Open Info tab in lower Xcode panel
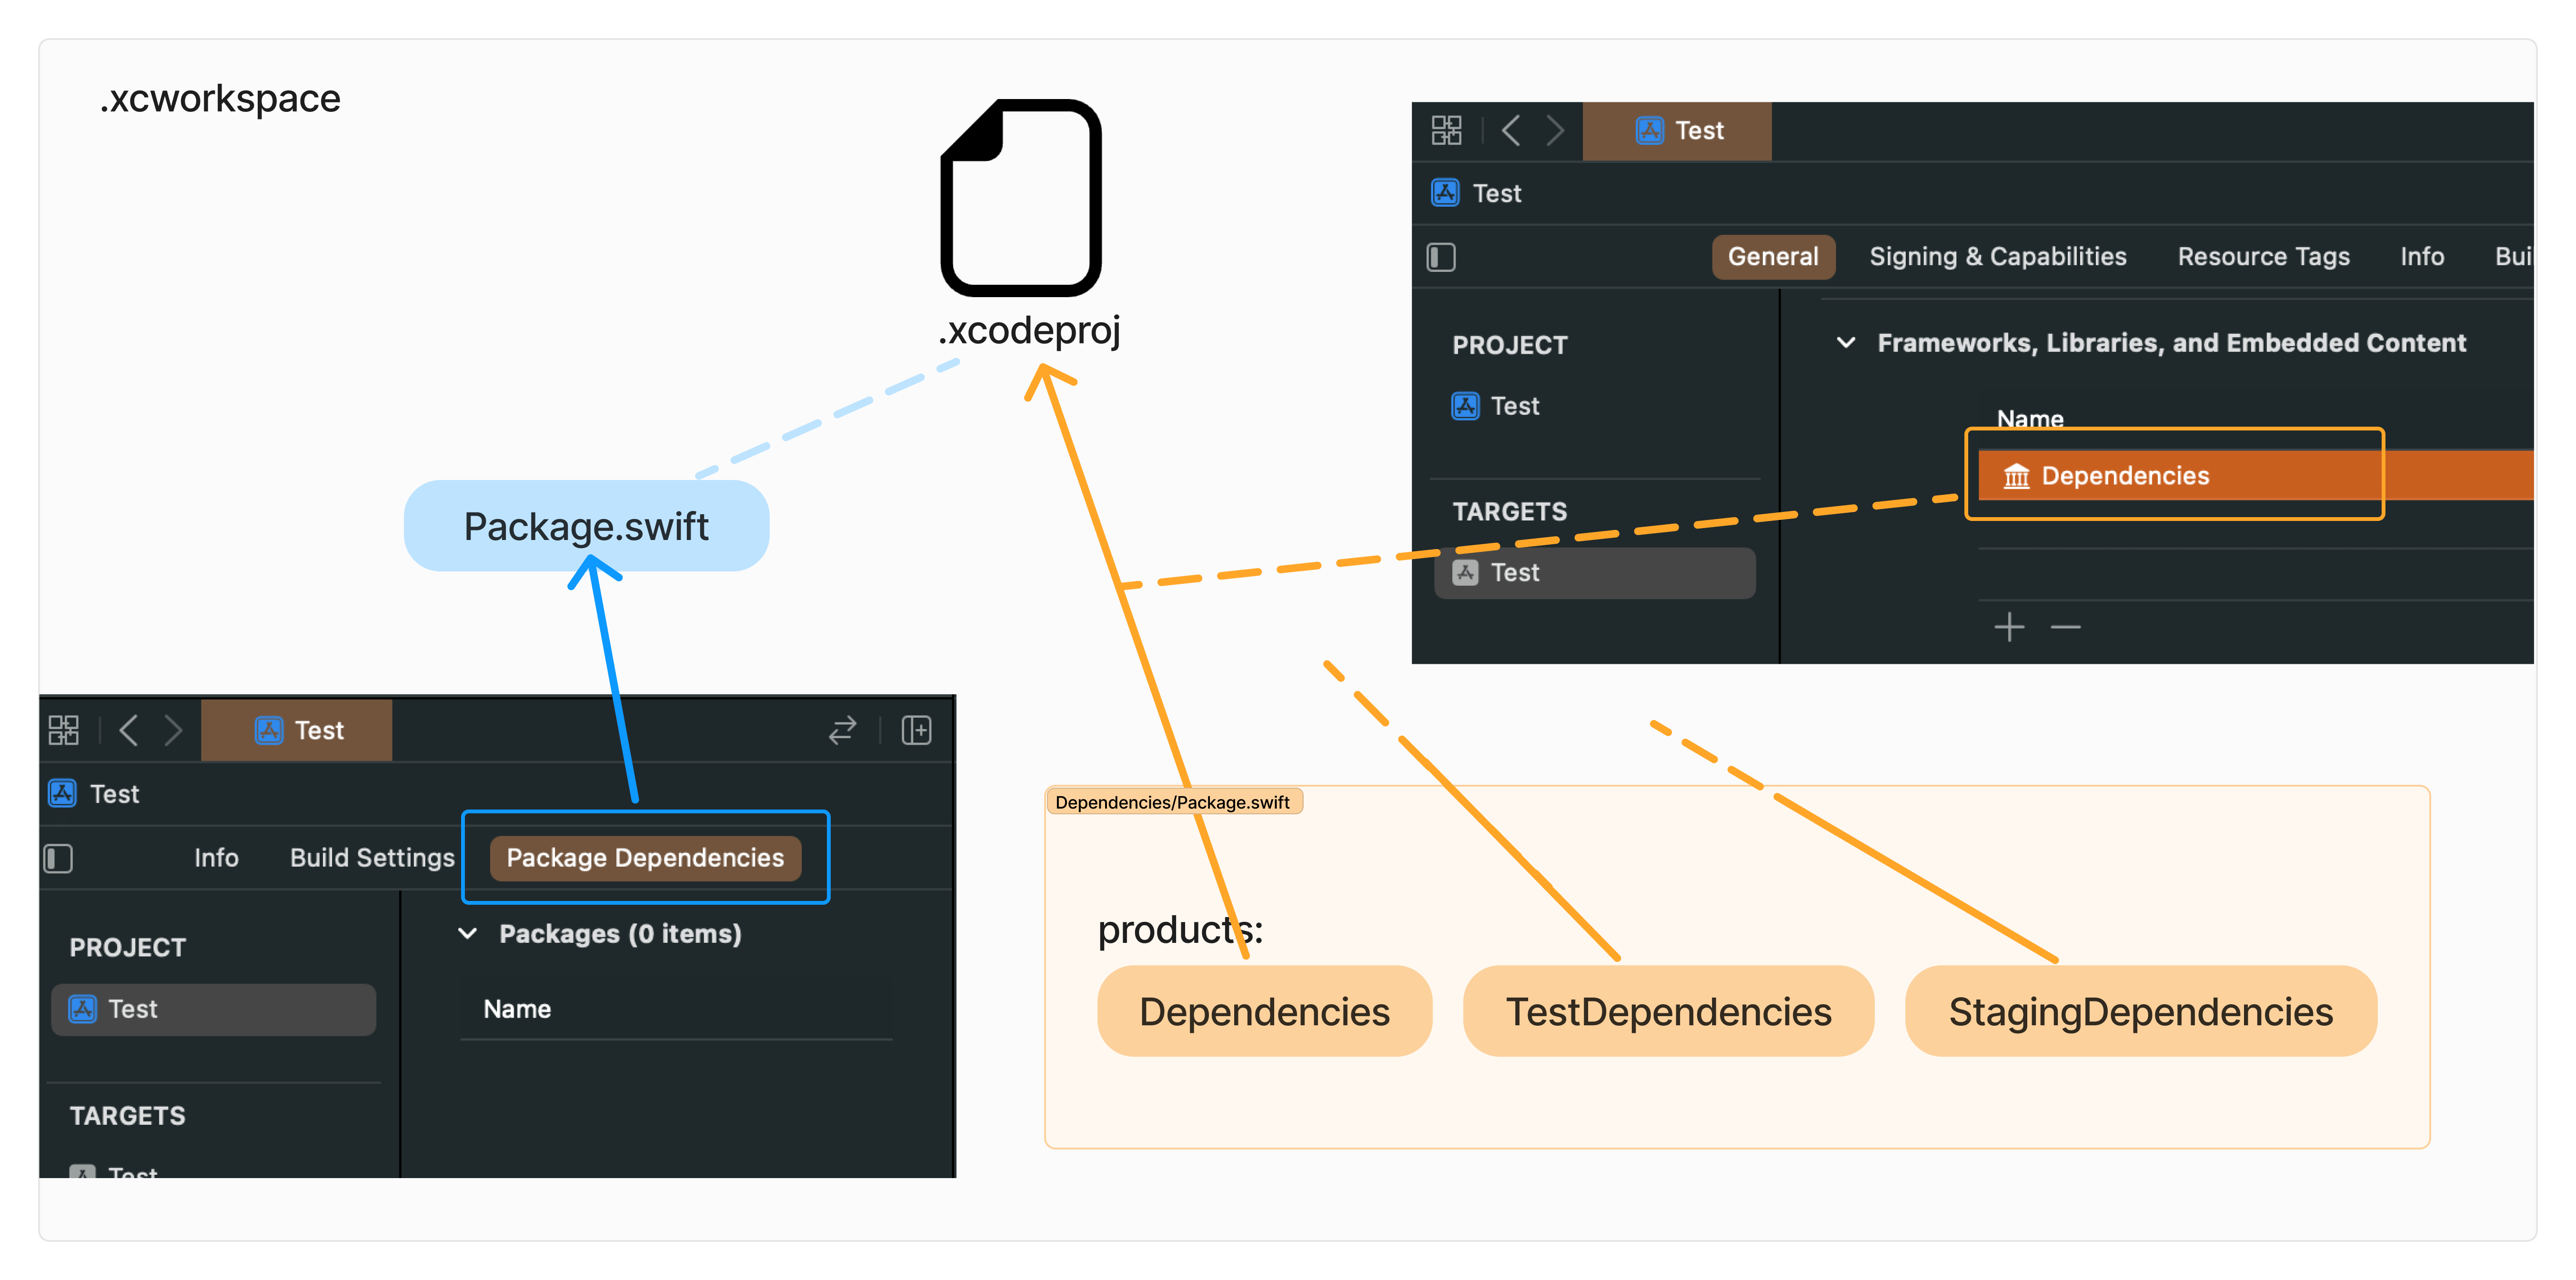Viewport: 2576px width, 1280px height. tap(216, 858)
